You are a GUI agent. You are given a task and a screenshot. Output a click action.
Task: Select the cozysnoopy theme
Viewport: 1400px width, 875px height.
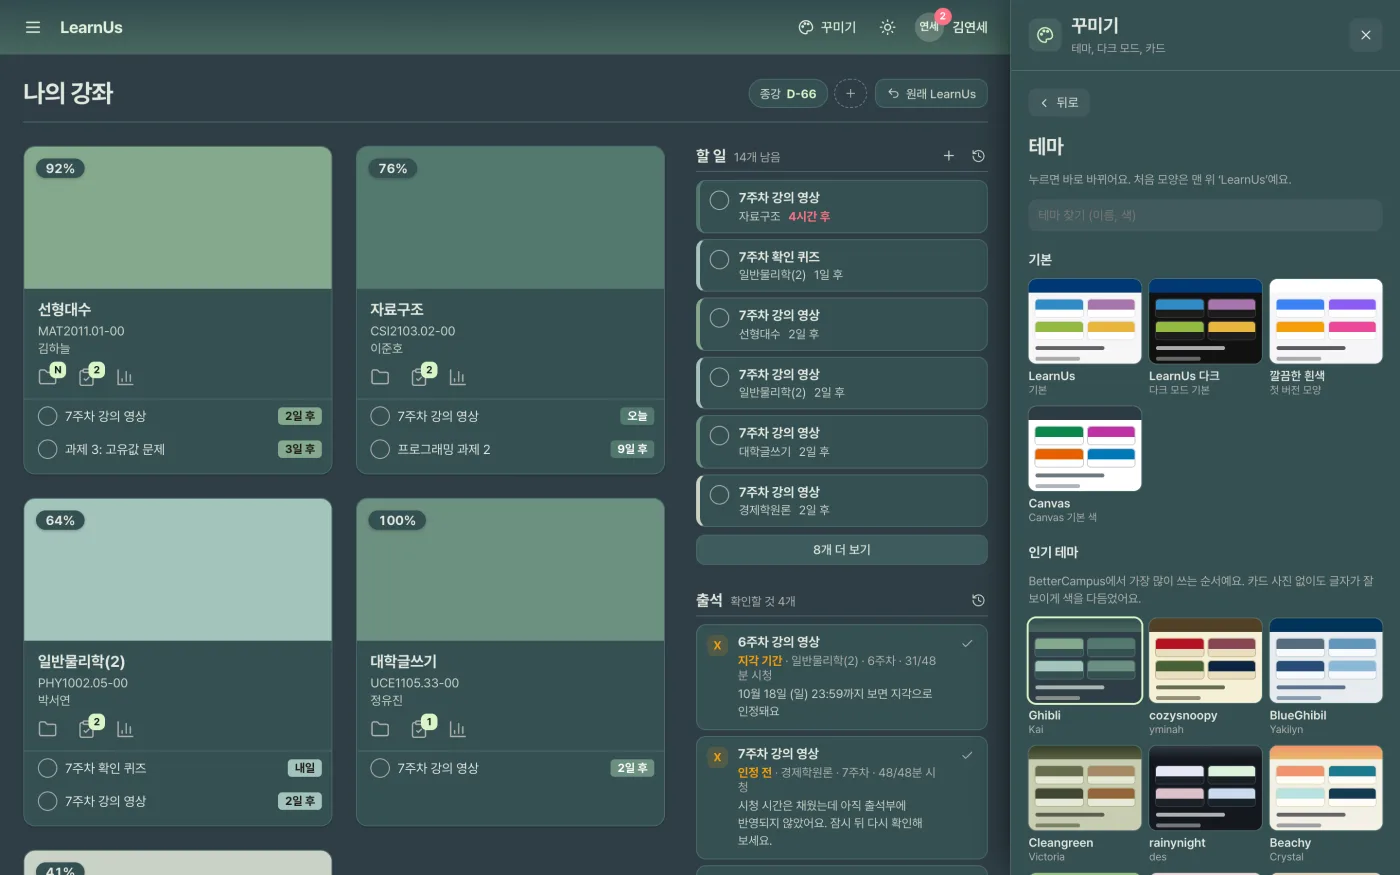[1205, 660]
